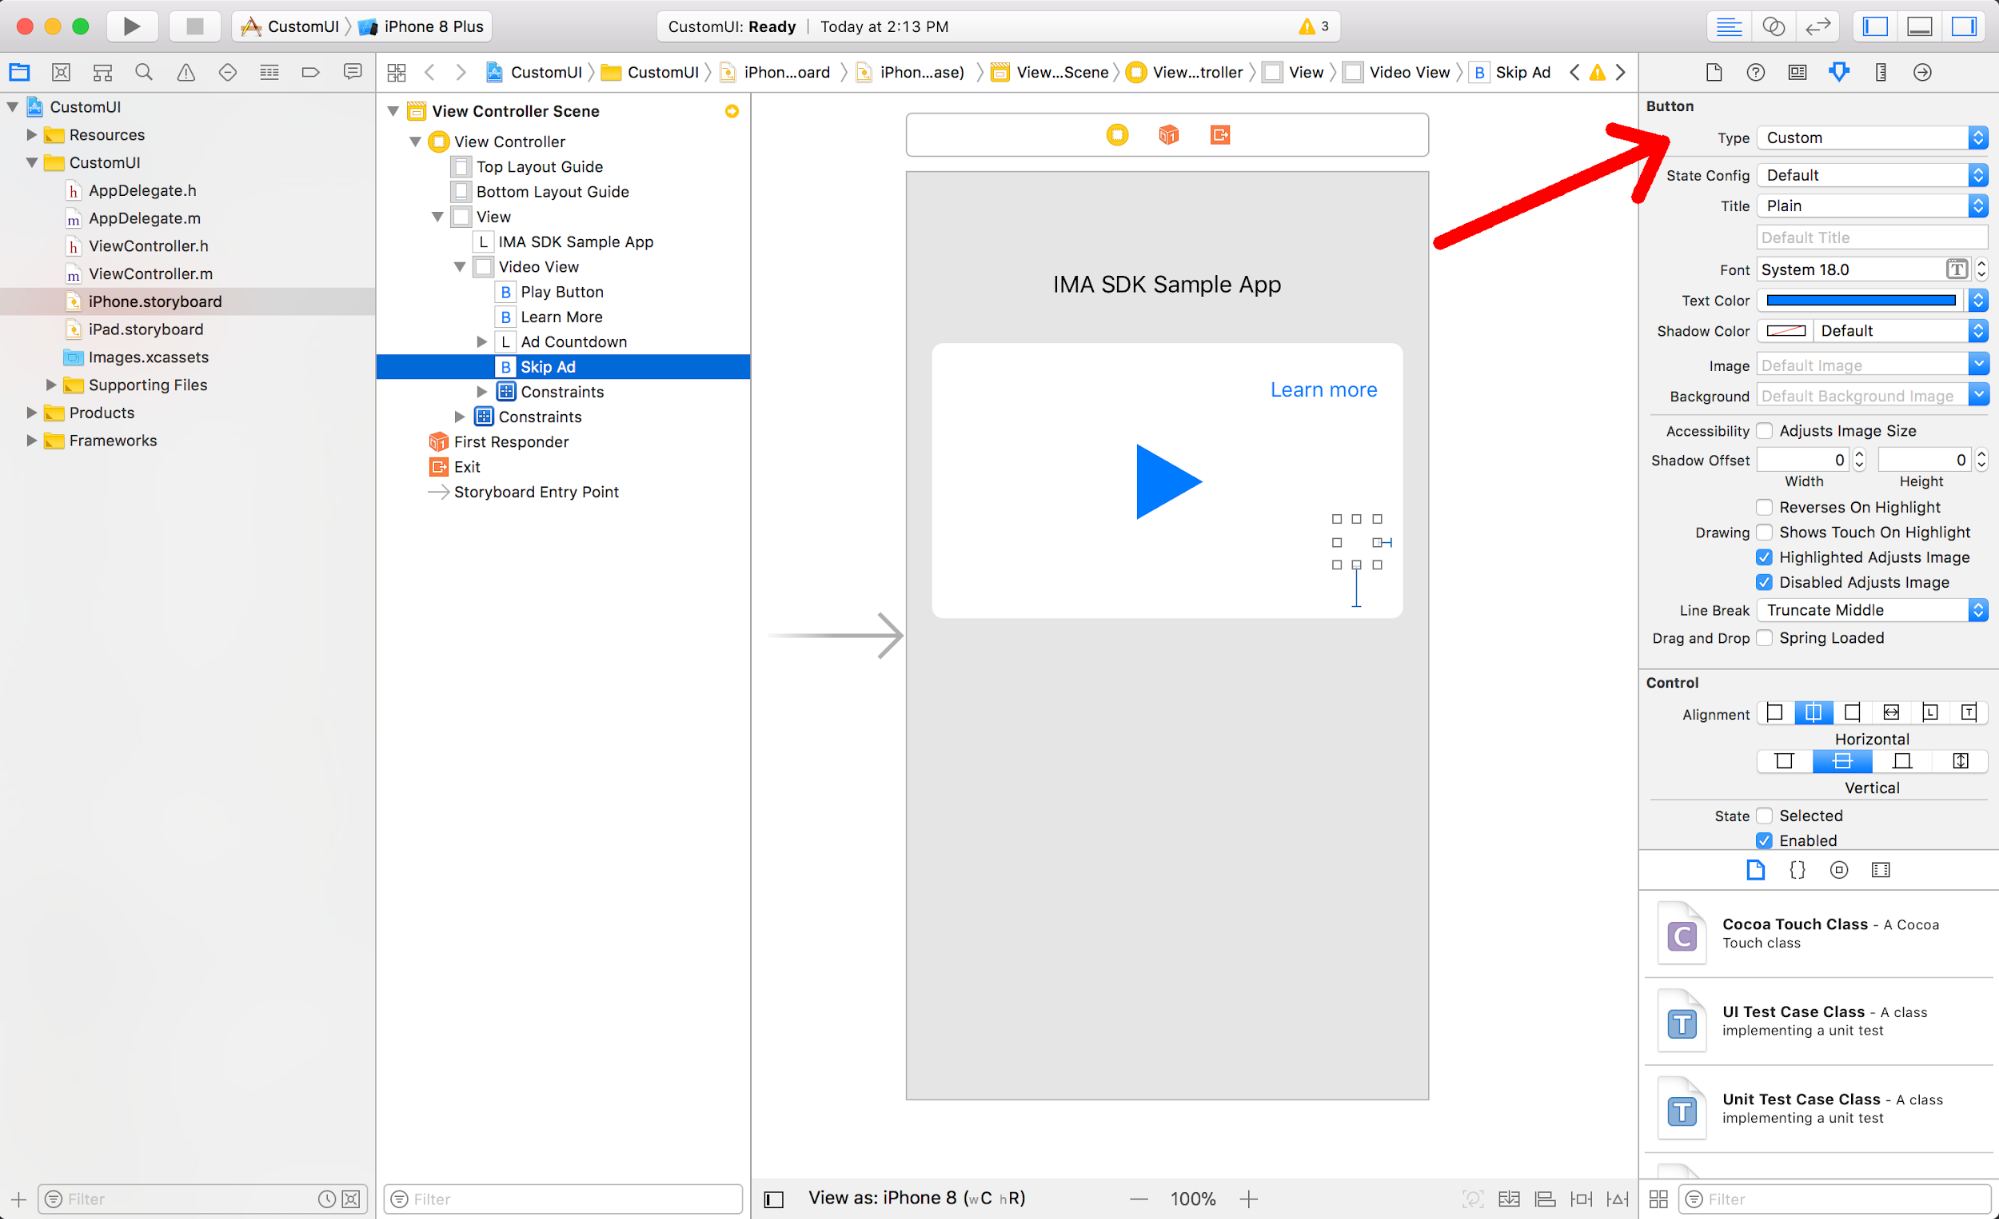Click View as: iPhone 8 button
The height and width of the screenshot is (1219, 1999).
point(916,1198)
